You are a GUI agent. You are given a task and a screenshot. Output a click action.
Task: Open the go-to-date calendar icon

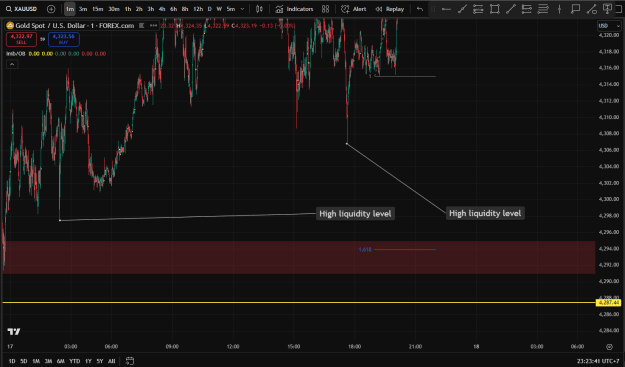[x=130, y=361]
